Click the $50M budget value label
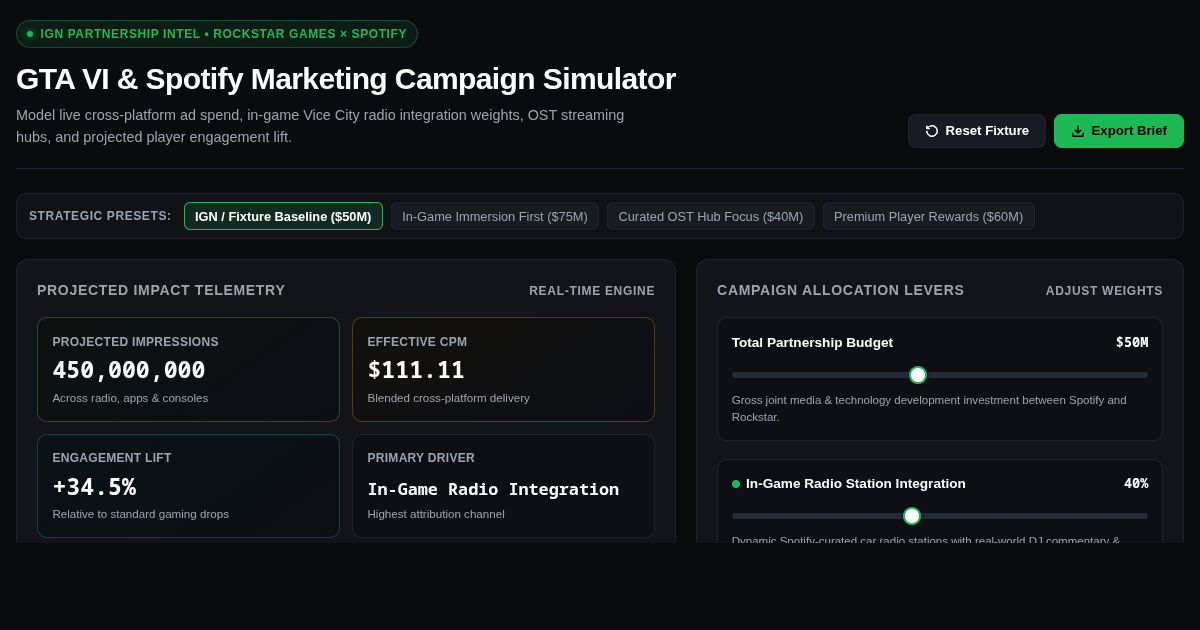Screen dimensions: 1200x630 click(x=1132, y=342)
